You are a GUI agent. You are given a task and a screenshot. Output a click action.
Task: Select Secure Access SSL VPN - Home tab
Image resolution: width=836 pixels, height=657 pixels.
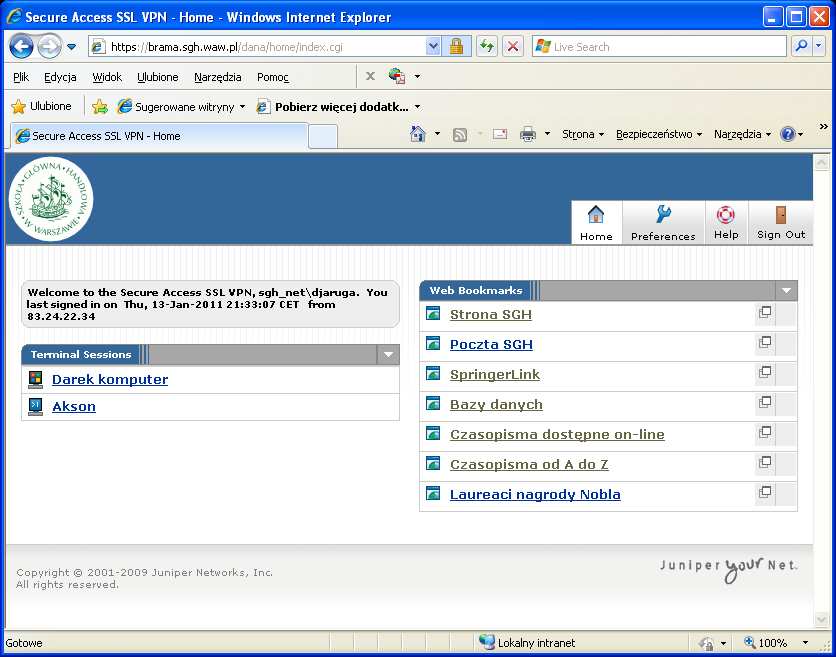(x=159, y=136)
